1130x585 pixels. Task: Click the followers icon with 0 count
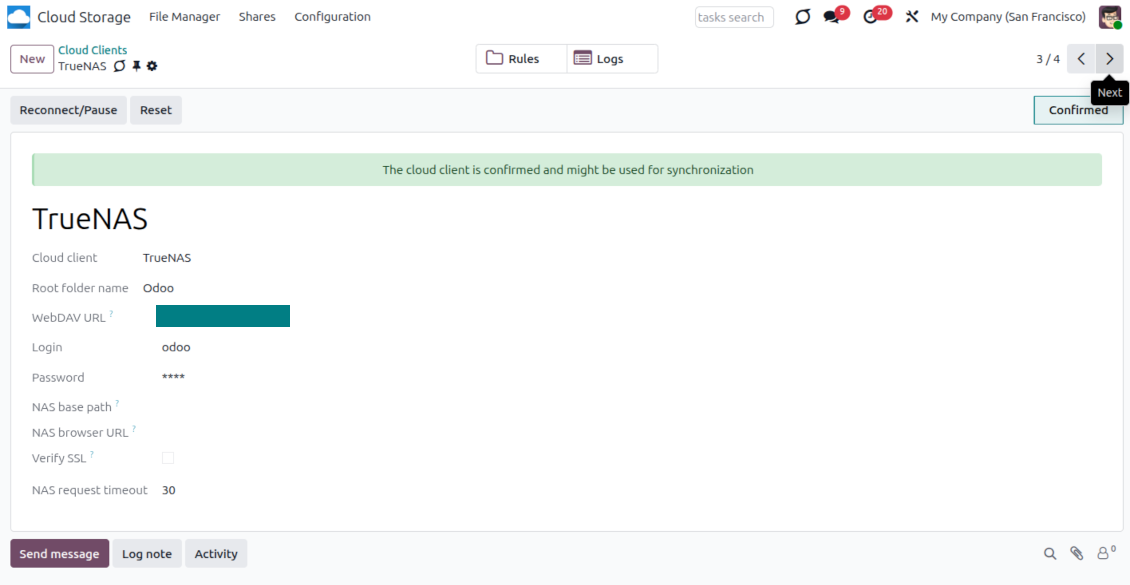(x=1105, y=553)
